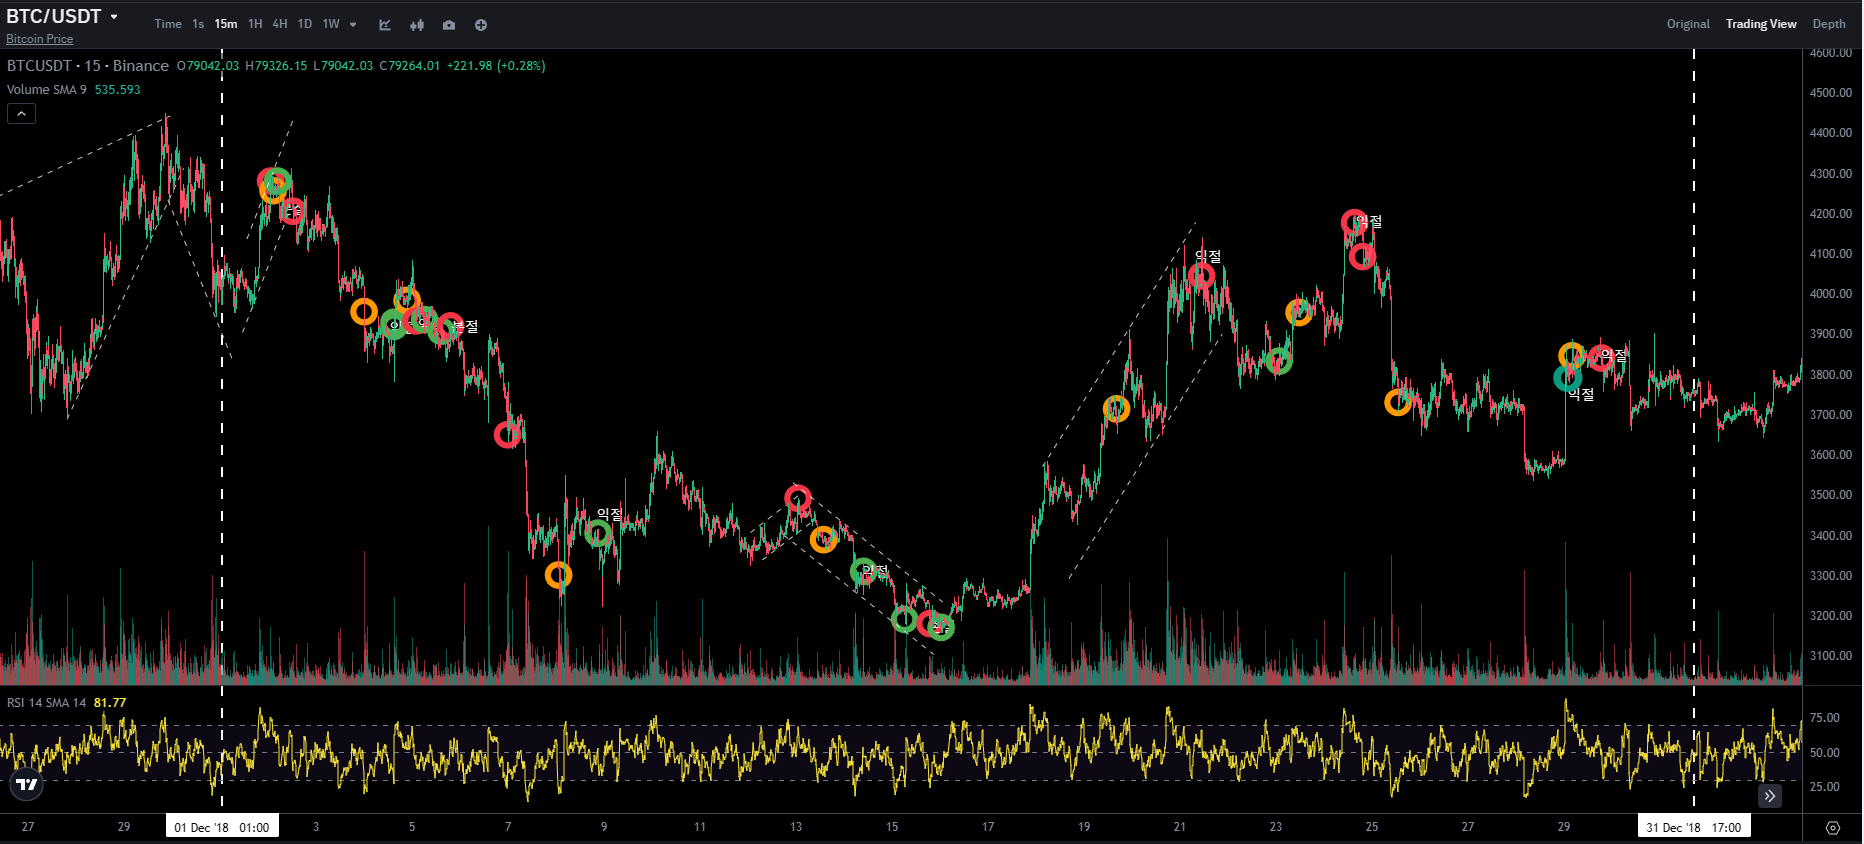Expand more intervals dropdown after 1W
1864x844 pixels.
click(353, 25)
